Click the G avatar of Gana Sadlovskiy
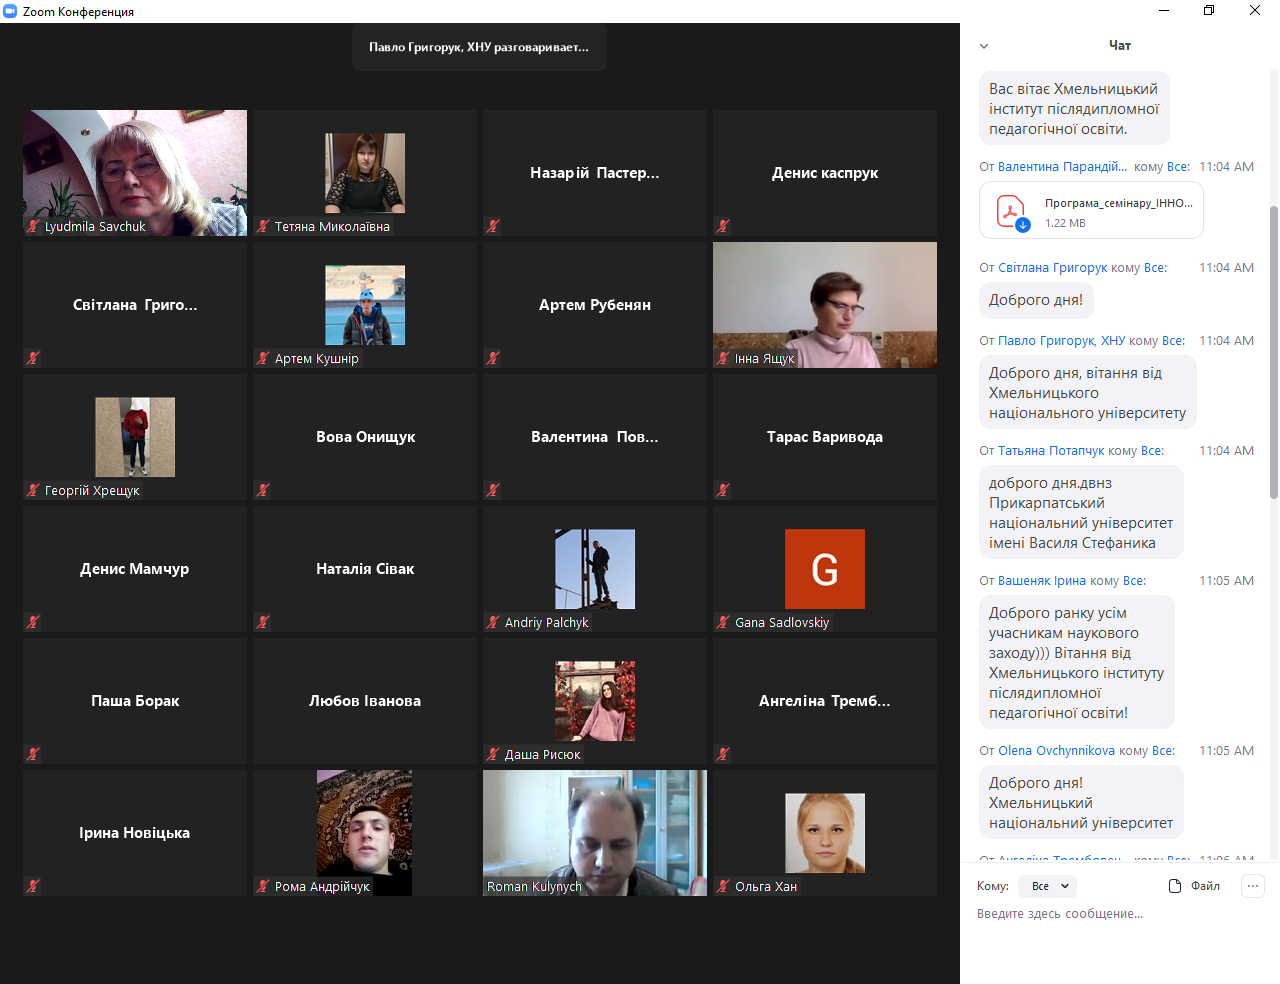Image resolution: width=1280 pixels, height=984 pixels. tap(824, 569)
